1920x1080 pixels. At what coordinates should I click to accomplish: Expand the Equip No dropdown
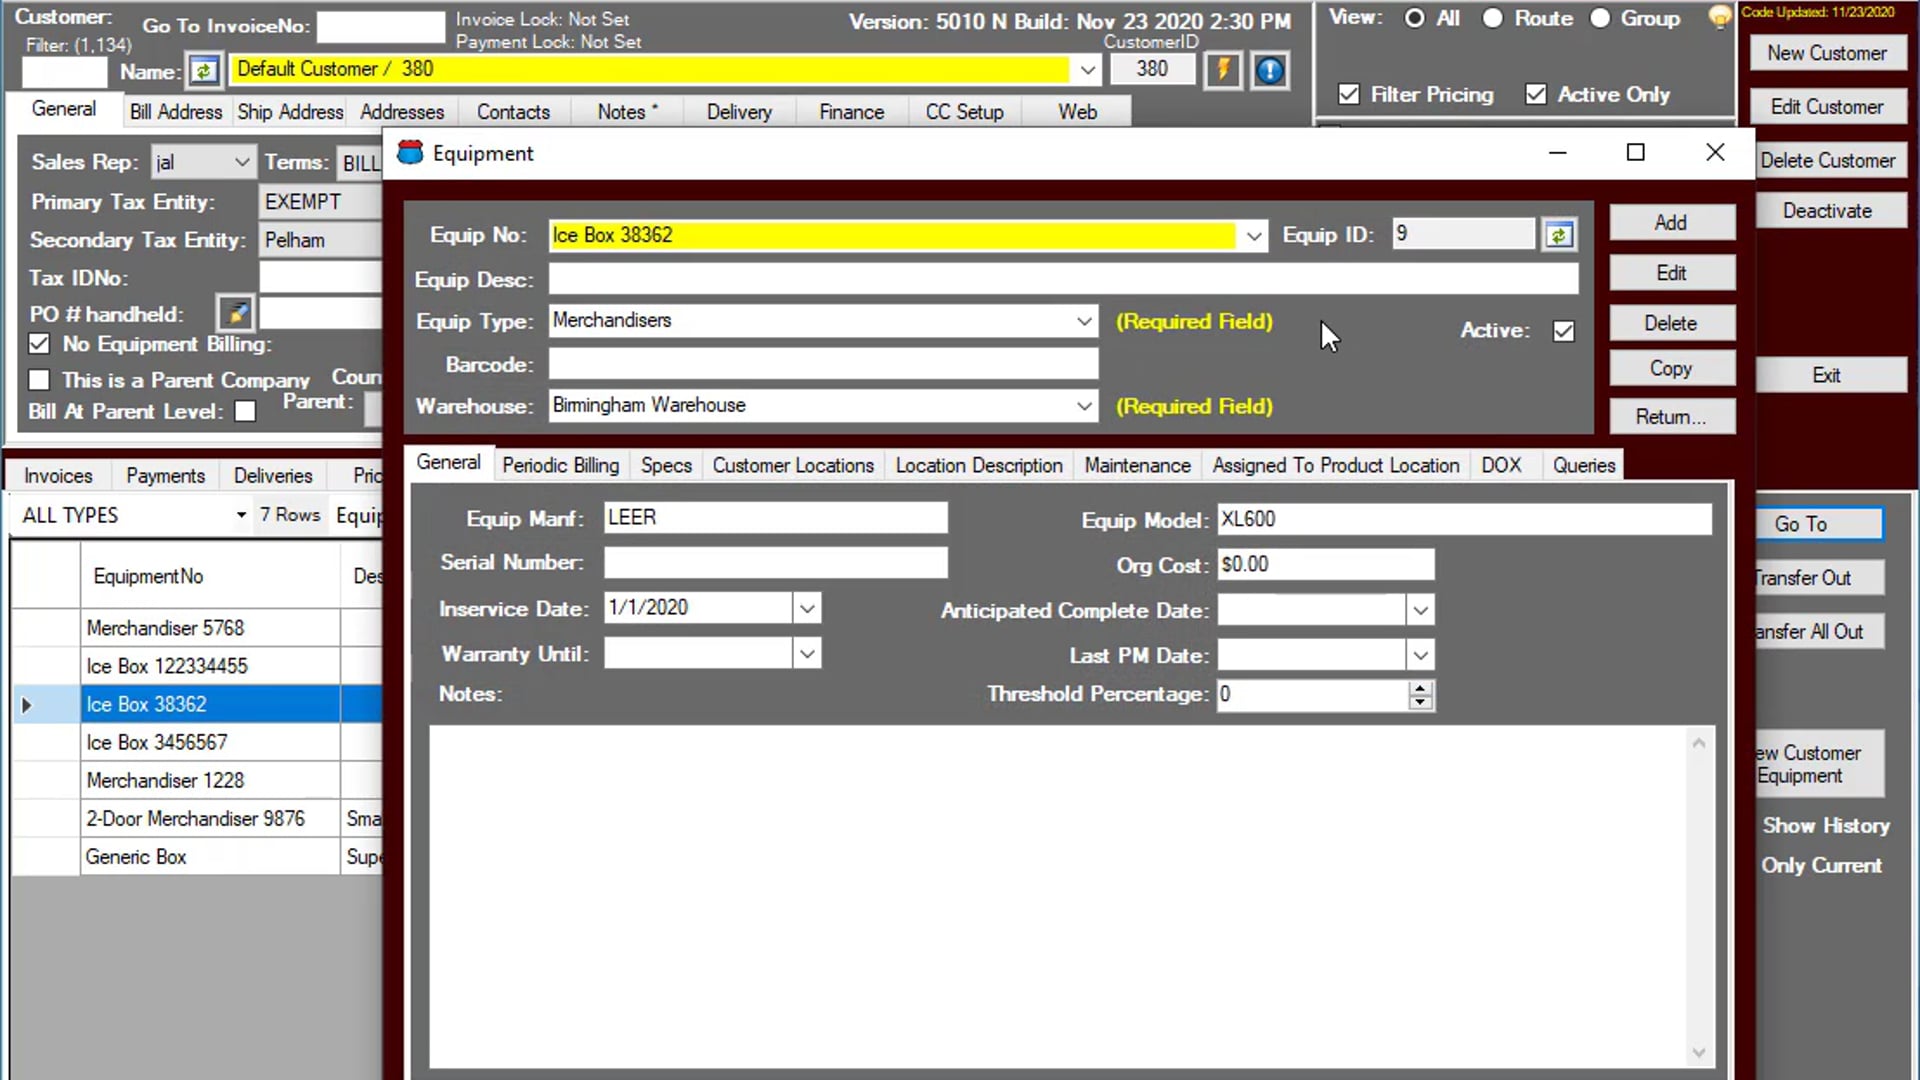(1253, 236)
